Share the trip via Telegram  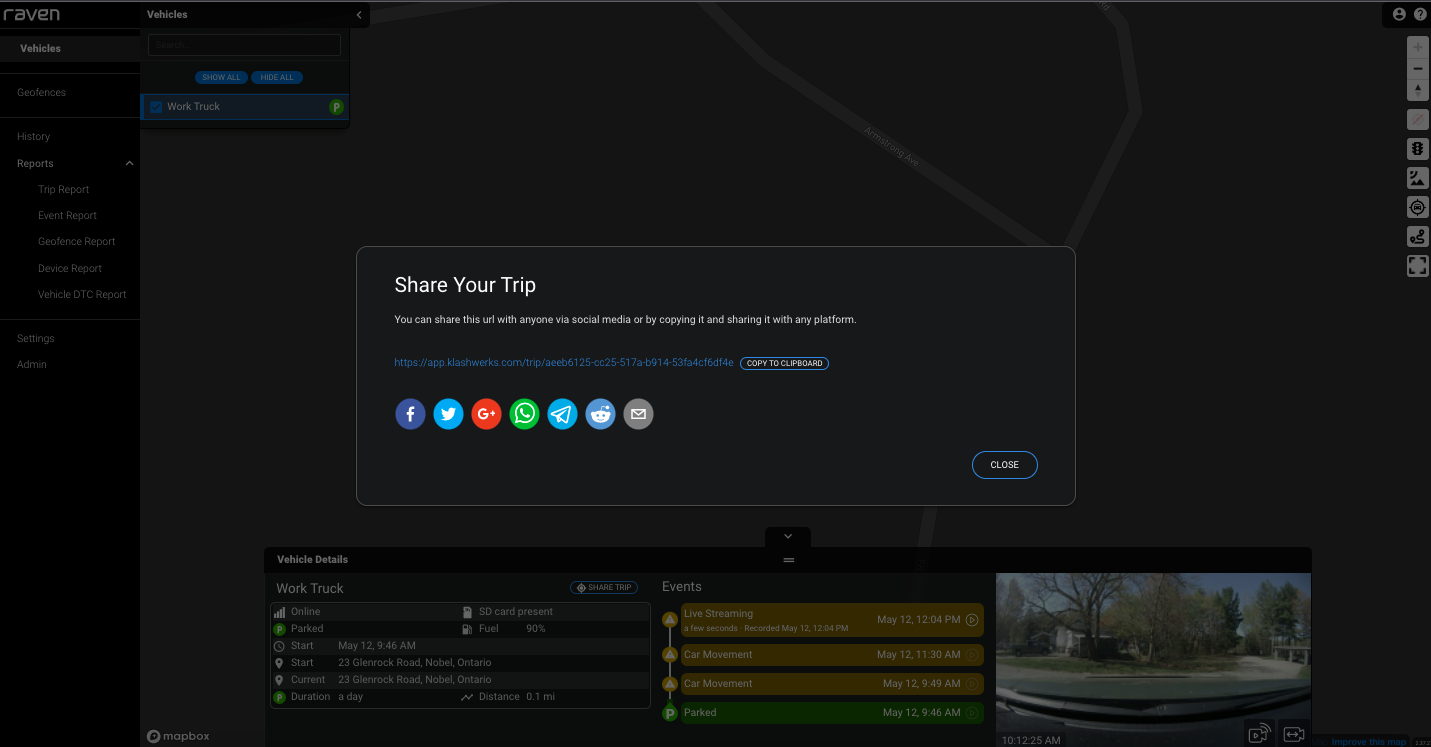click(x=562, y=414)
